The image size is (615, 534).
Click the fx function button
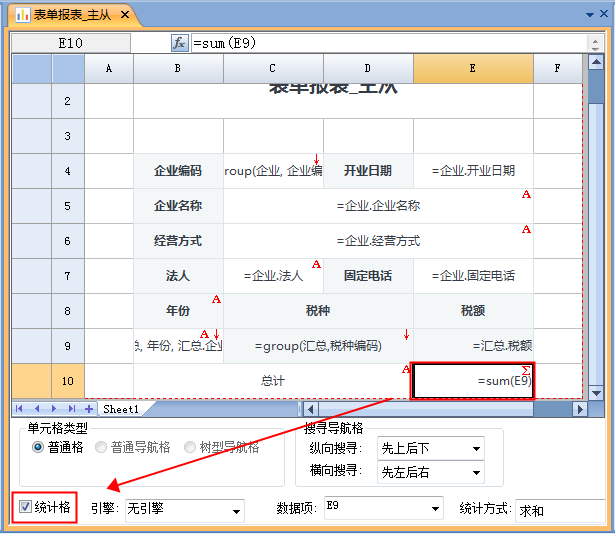point(179,43)
